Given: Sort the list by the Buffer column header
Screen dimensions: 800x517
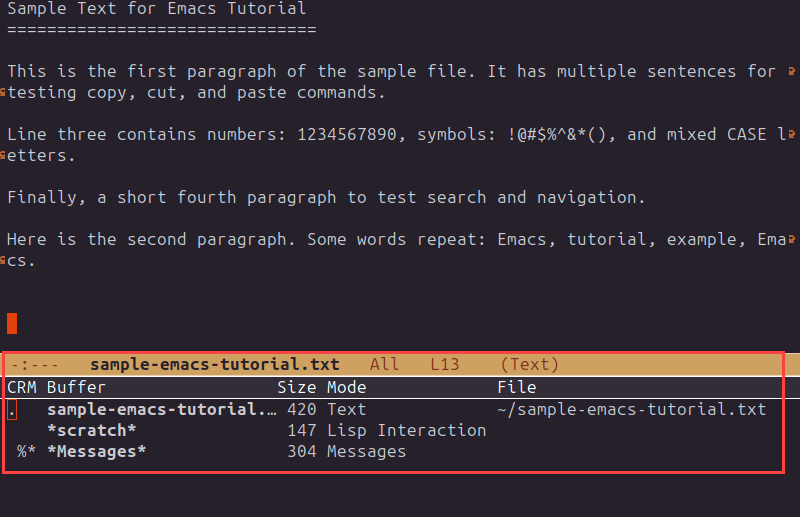Looking at the screenshot, I should coord(76,387).
